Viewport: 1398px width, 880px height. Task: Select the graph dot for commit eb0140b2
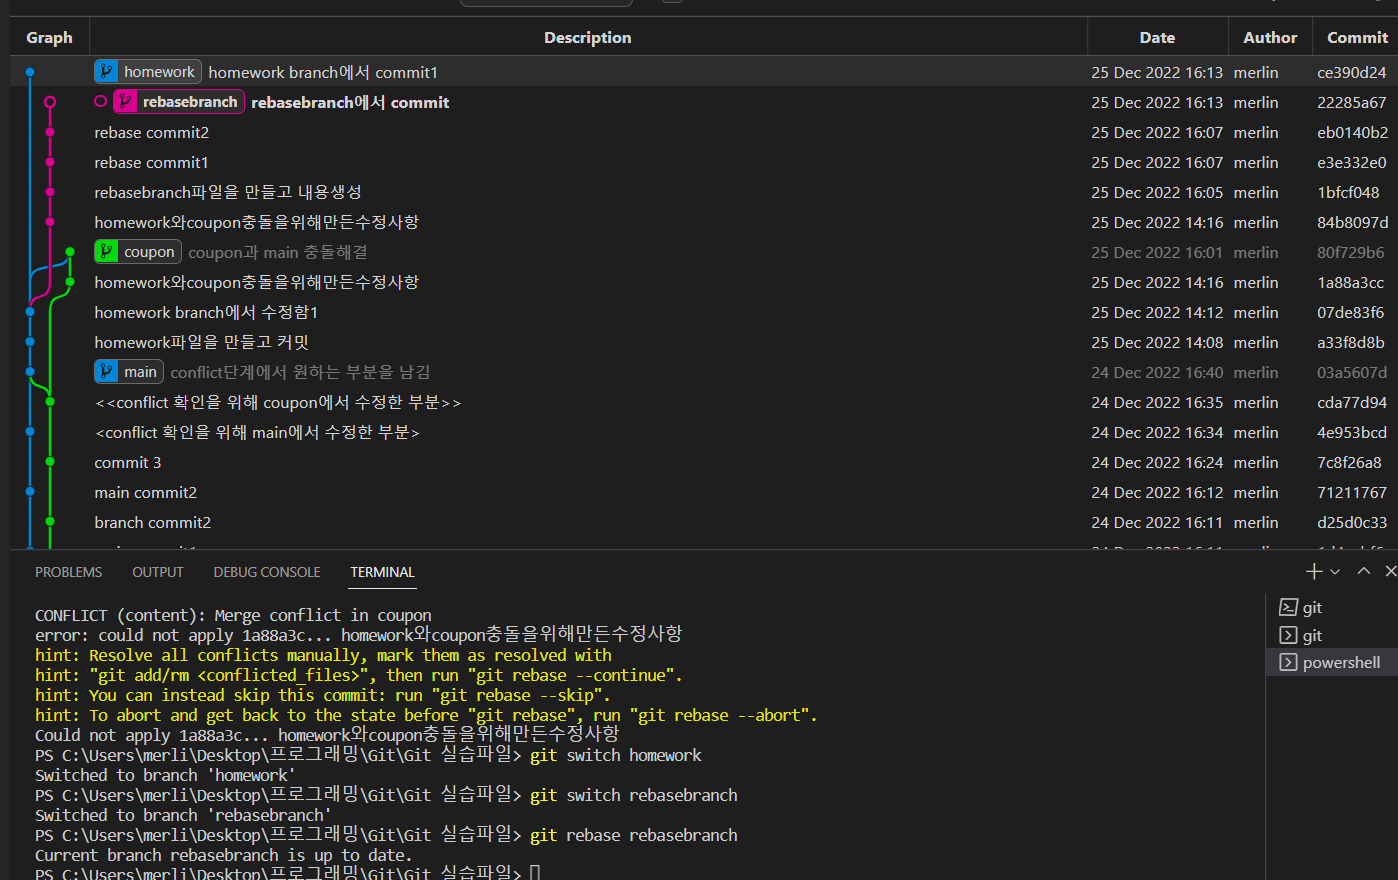pos(50,132)
